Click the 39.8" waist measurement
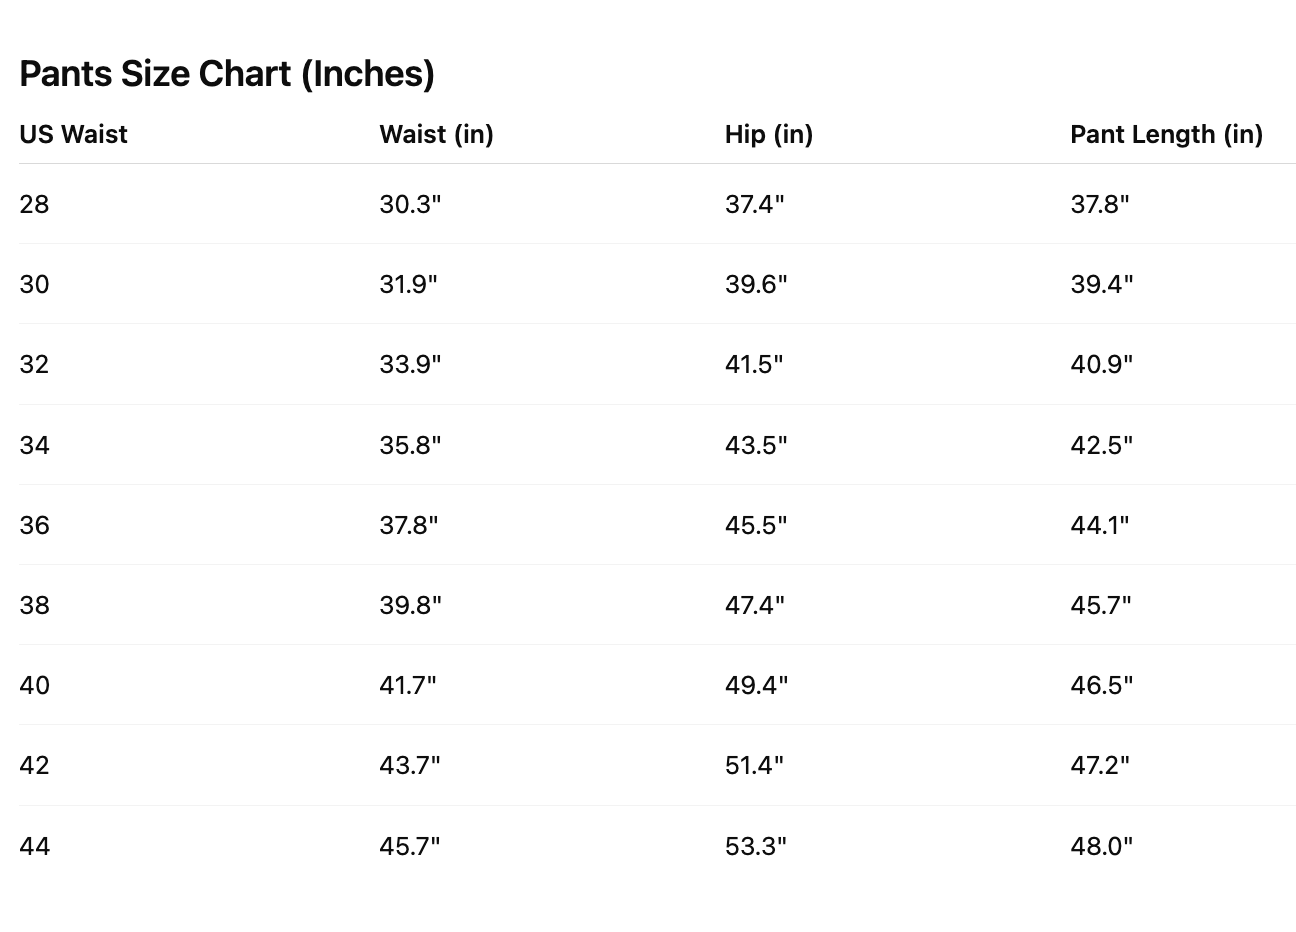The image size is (1296, 932). pos(410,605)
